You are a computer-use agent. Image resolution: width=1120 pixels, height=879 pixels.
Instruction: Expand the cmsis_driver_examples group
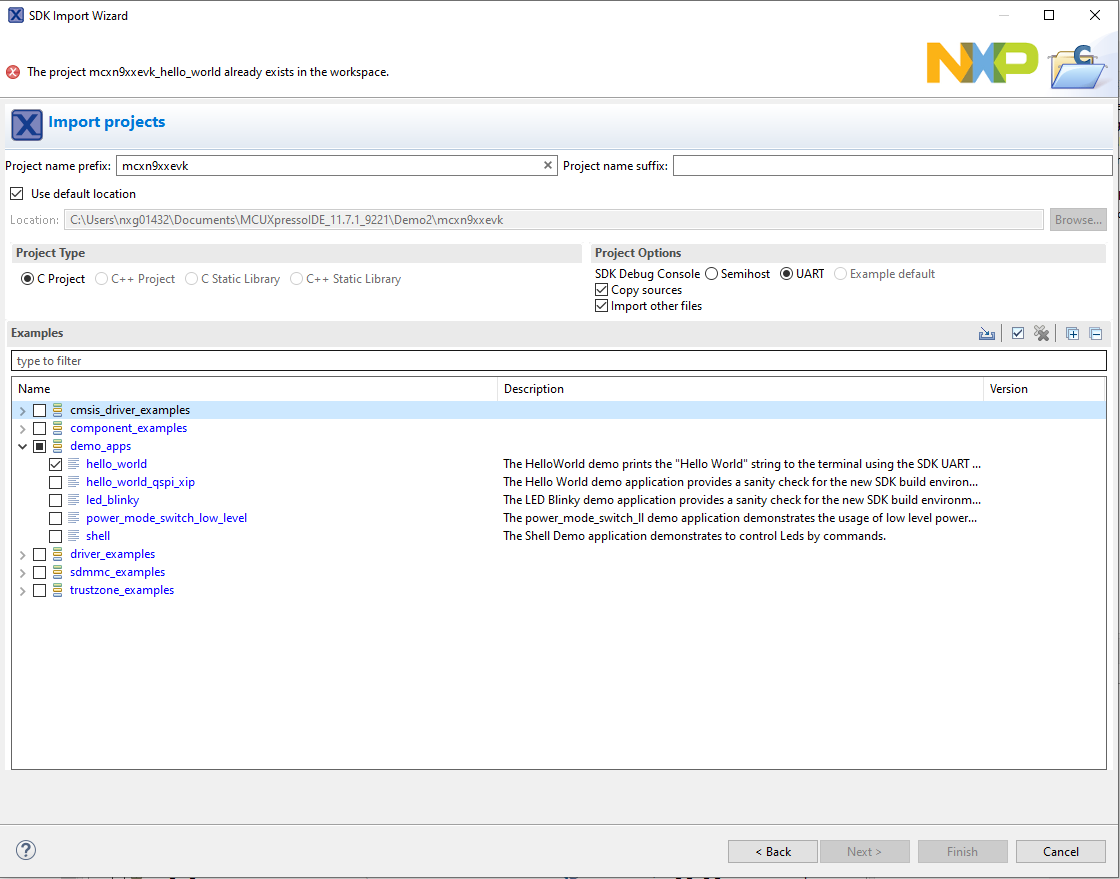click(x=22, y=410)
